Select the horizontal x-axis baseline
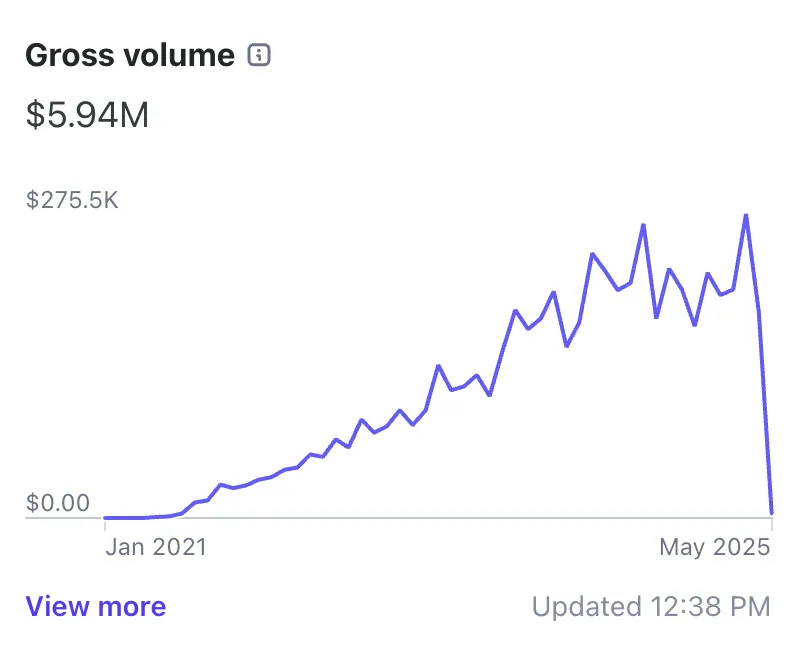This screenshot has height=656, width=804. [398, 518]
